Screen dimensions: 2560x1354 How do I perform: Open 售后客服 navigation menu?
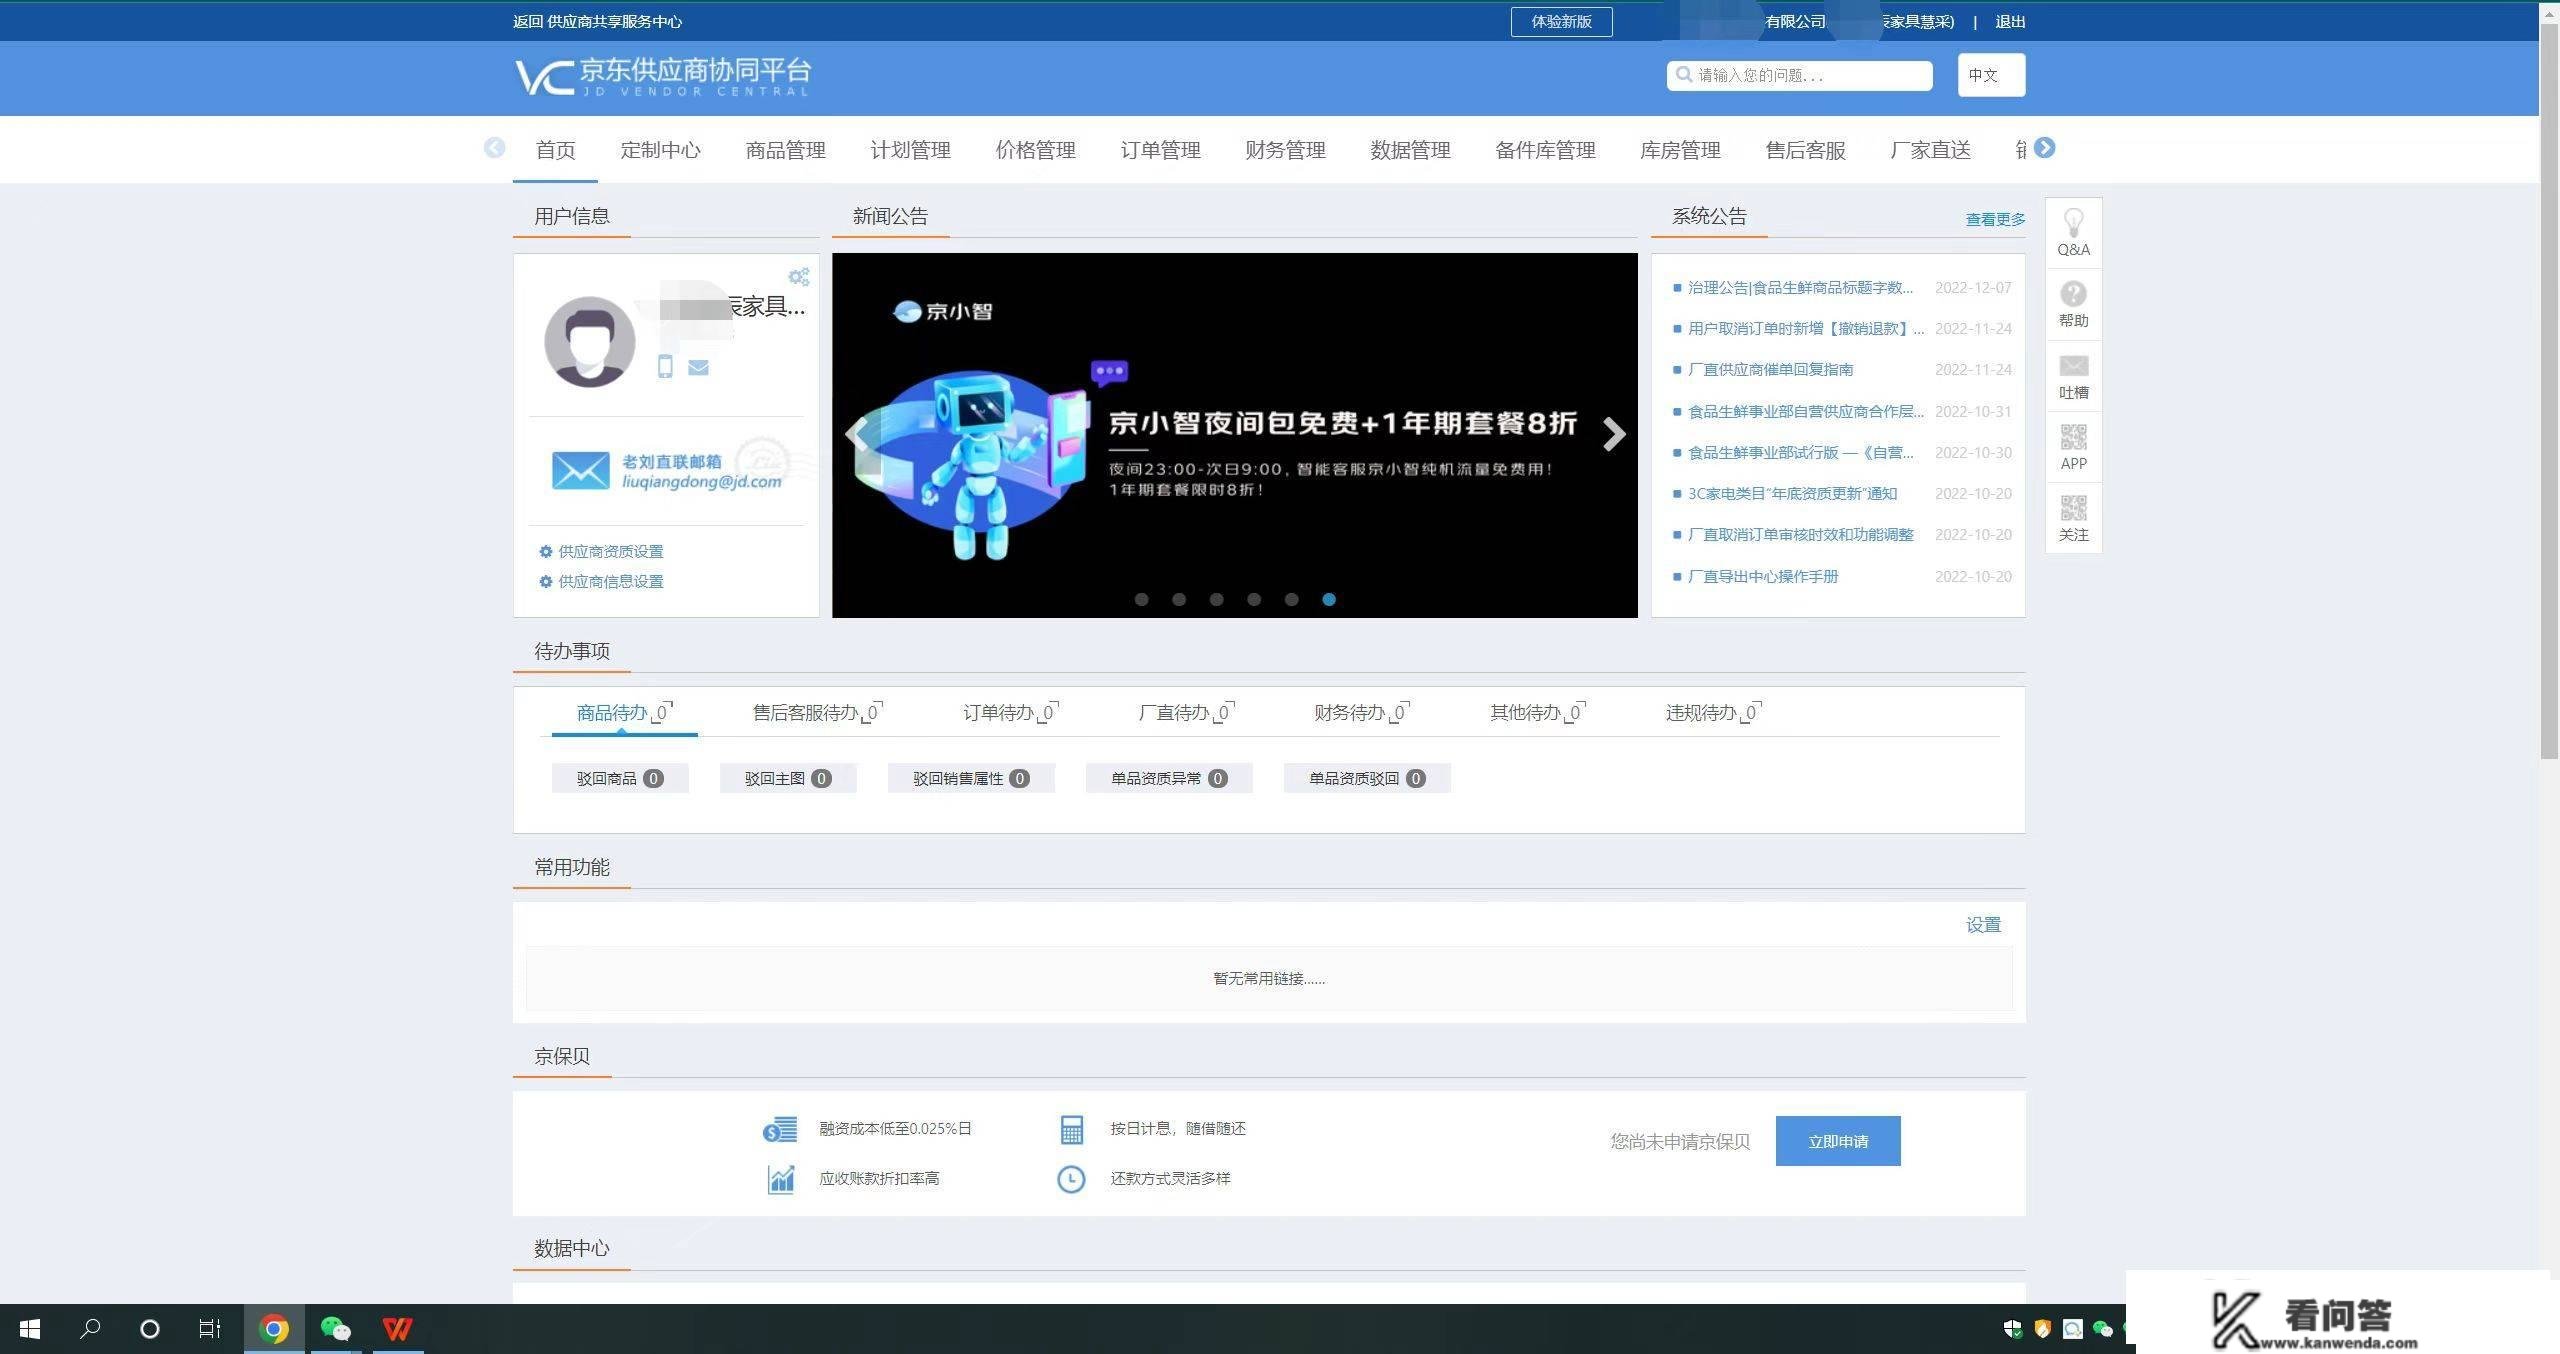(1805, 150)
